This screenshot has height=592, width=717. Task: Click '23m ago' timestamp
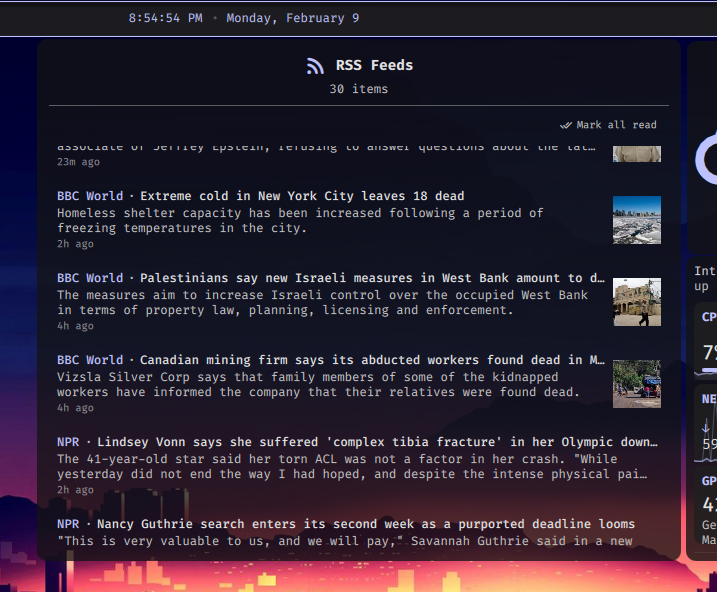tap(78, 162)
